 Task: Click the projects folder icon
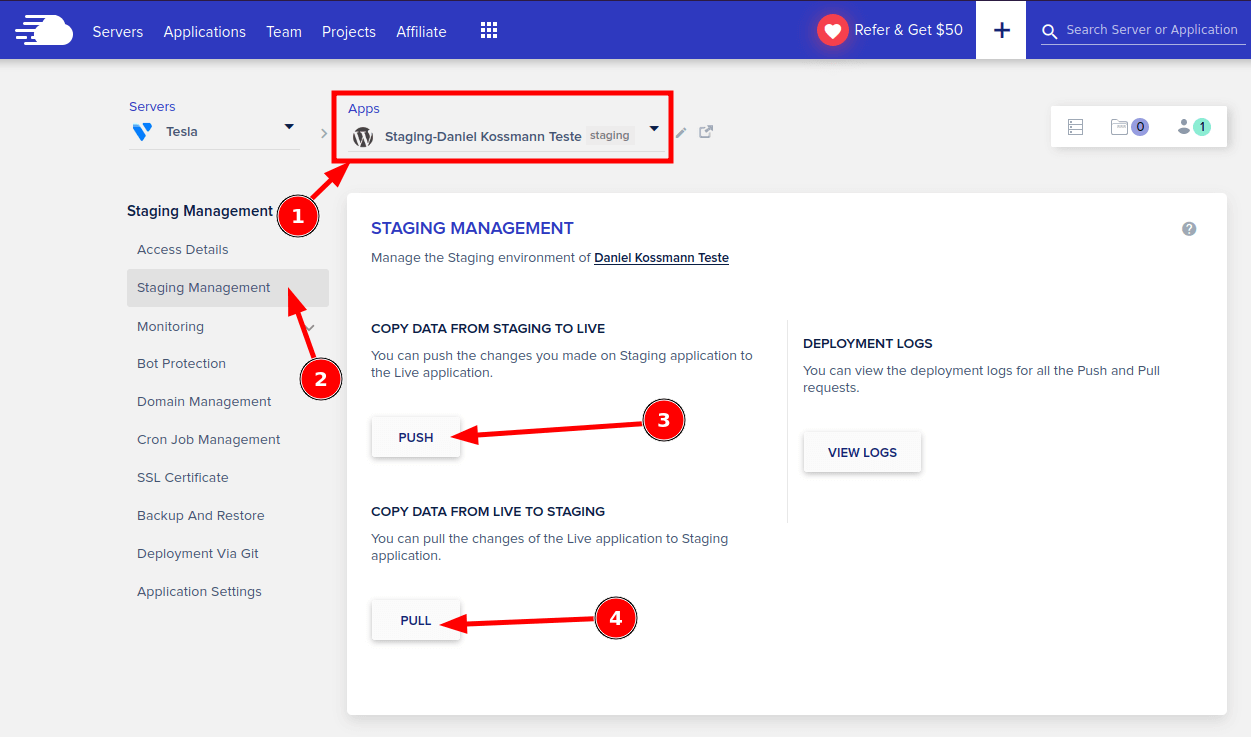[x=1119, y=127]
